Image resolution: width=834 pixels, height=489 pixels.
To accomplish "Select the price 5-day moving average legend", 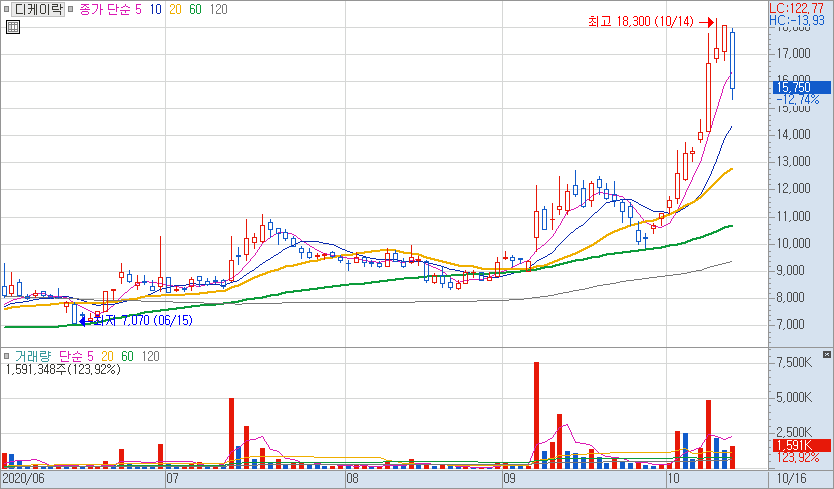I will coord(138,9).
